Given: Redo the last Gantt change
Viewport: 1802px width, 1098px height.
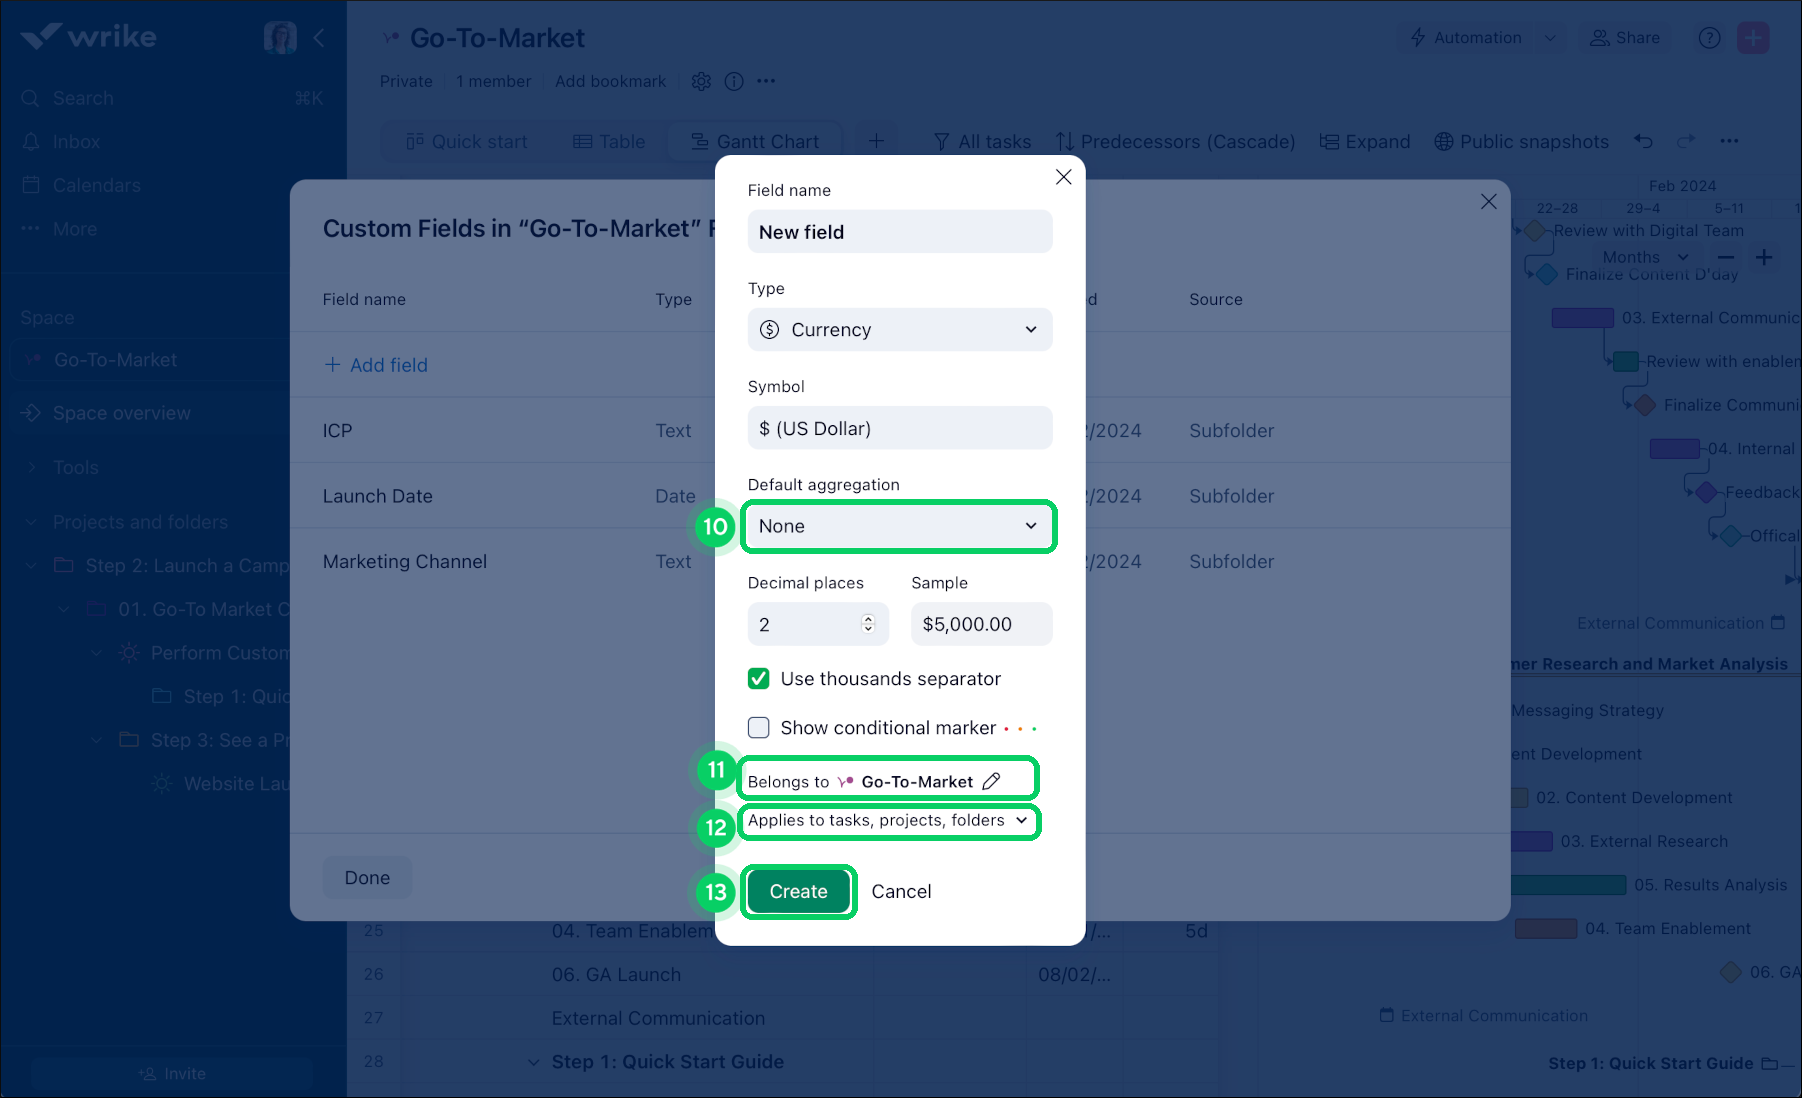Looking at the screenshot, I should [1686, 141].
